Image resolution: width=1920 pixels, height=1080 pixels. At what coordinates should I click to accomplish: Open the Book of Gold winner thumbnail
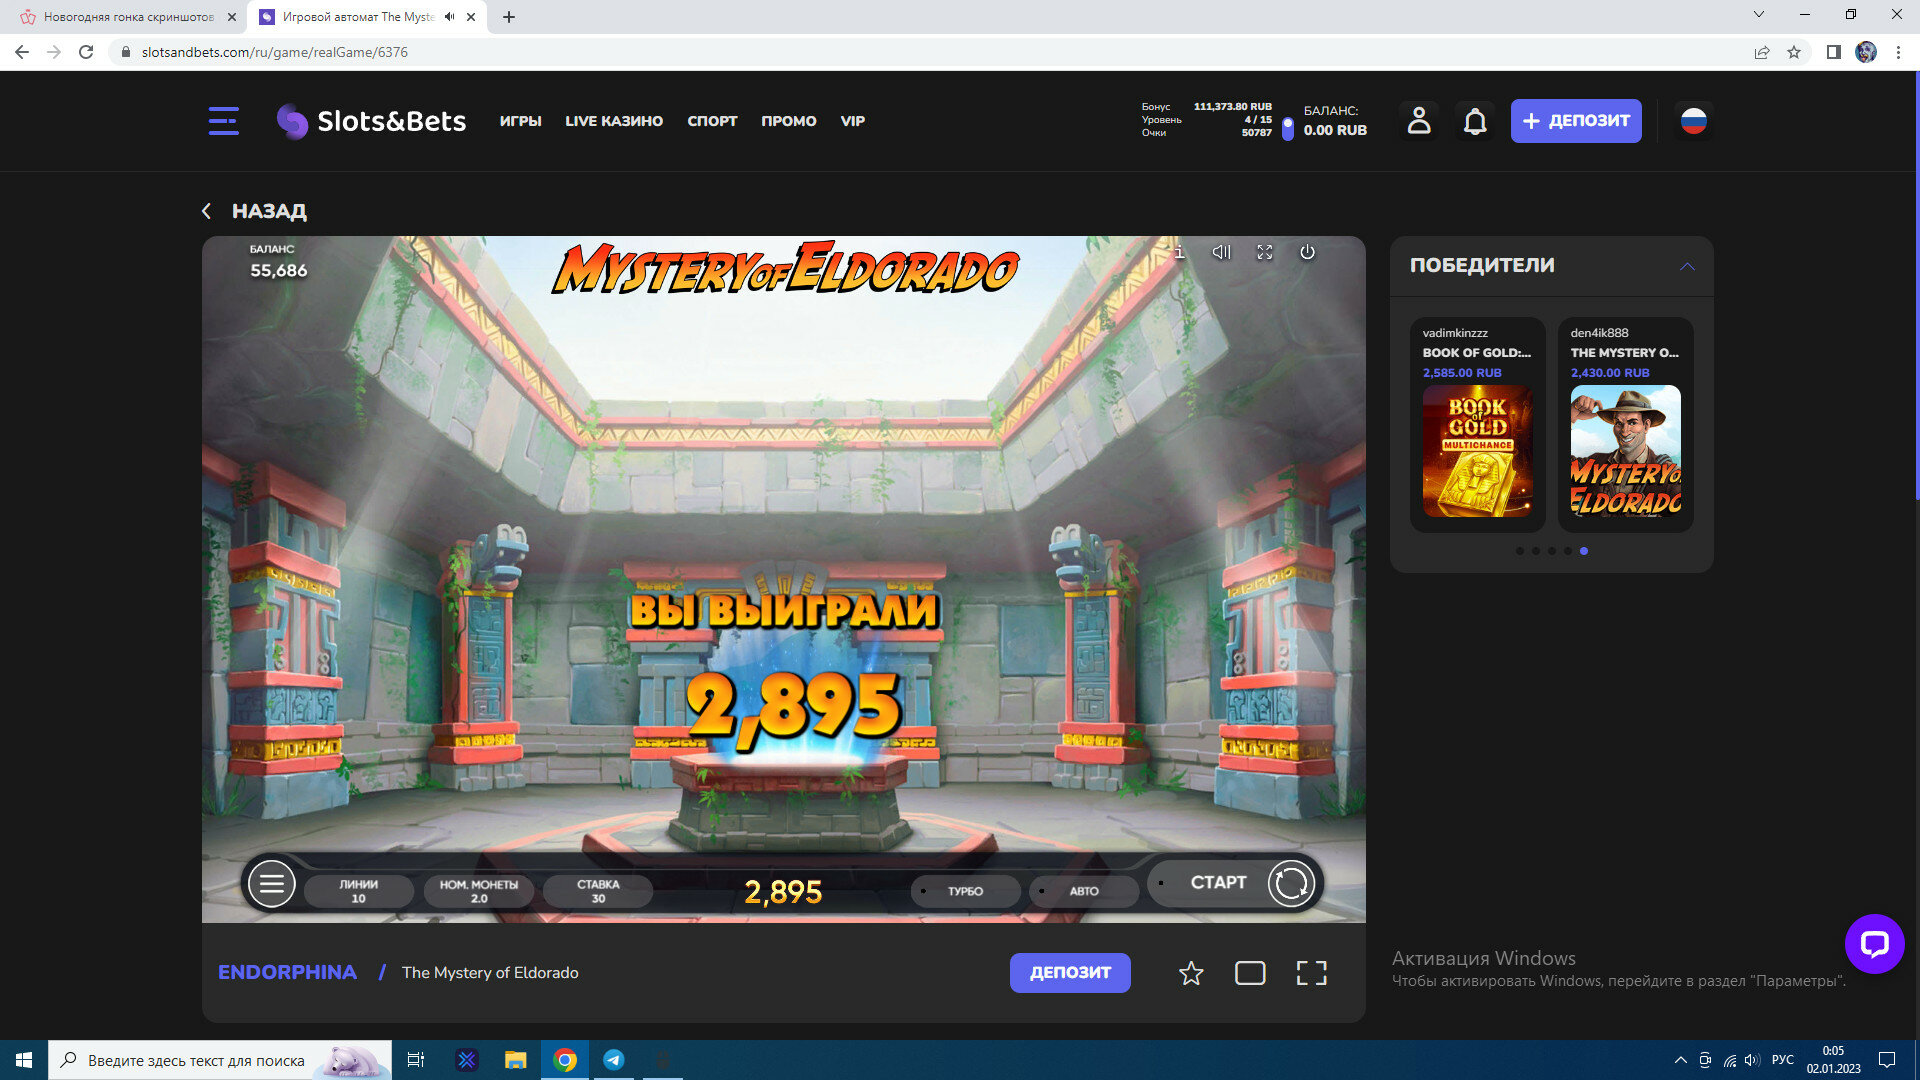[1477, 451]
